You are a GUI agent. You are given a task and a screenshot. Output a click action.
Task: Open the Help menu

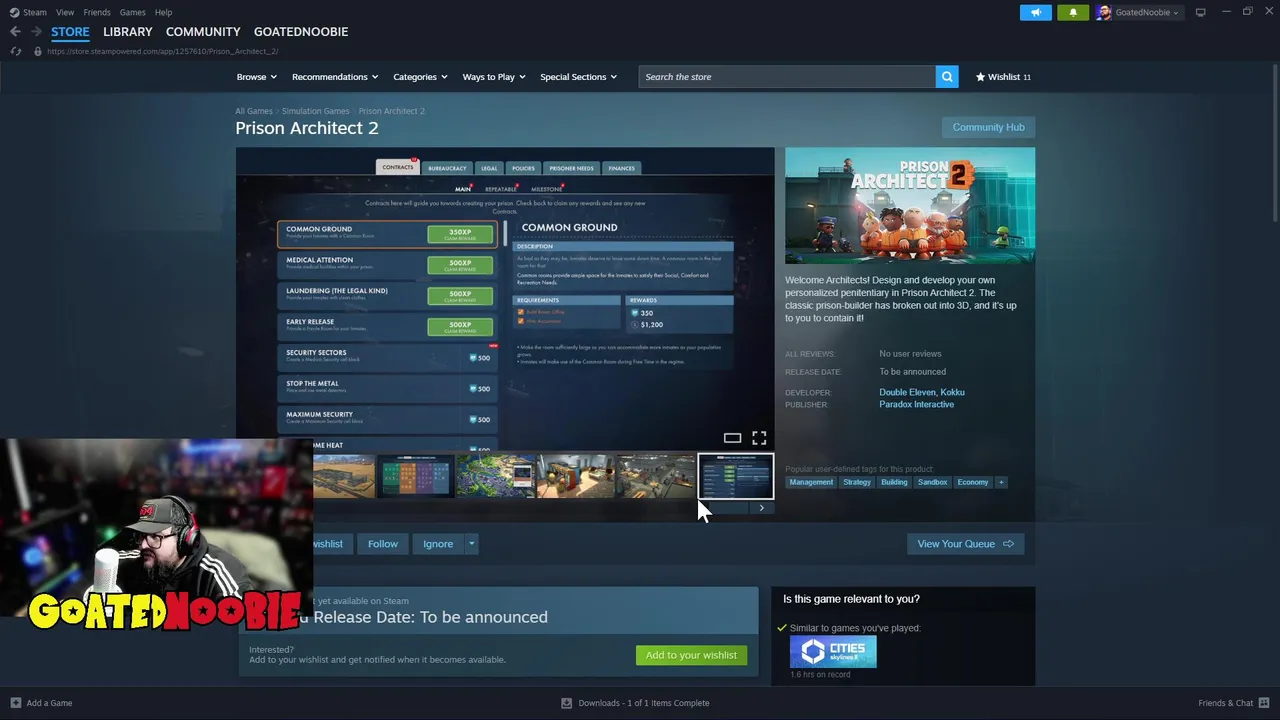click(x=164, y=12)
